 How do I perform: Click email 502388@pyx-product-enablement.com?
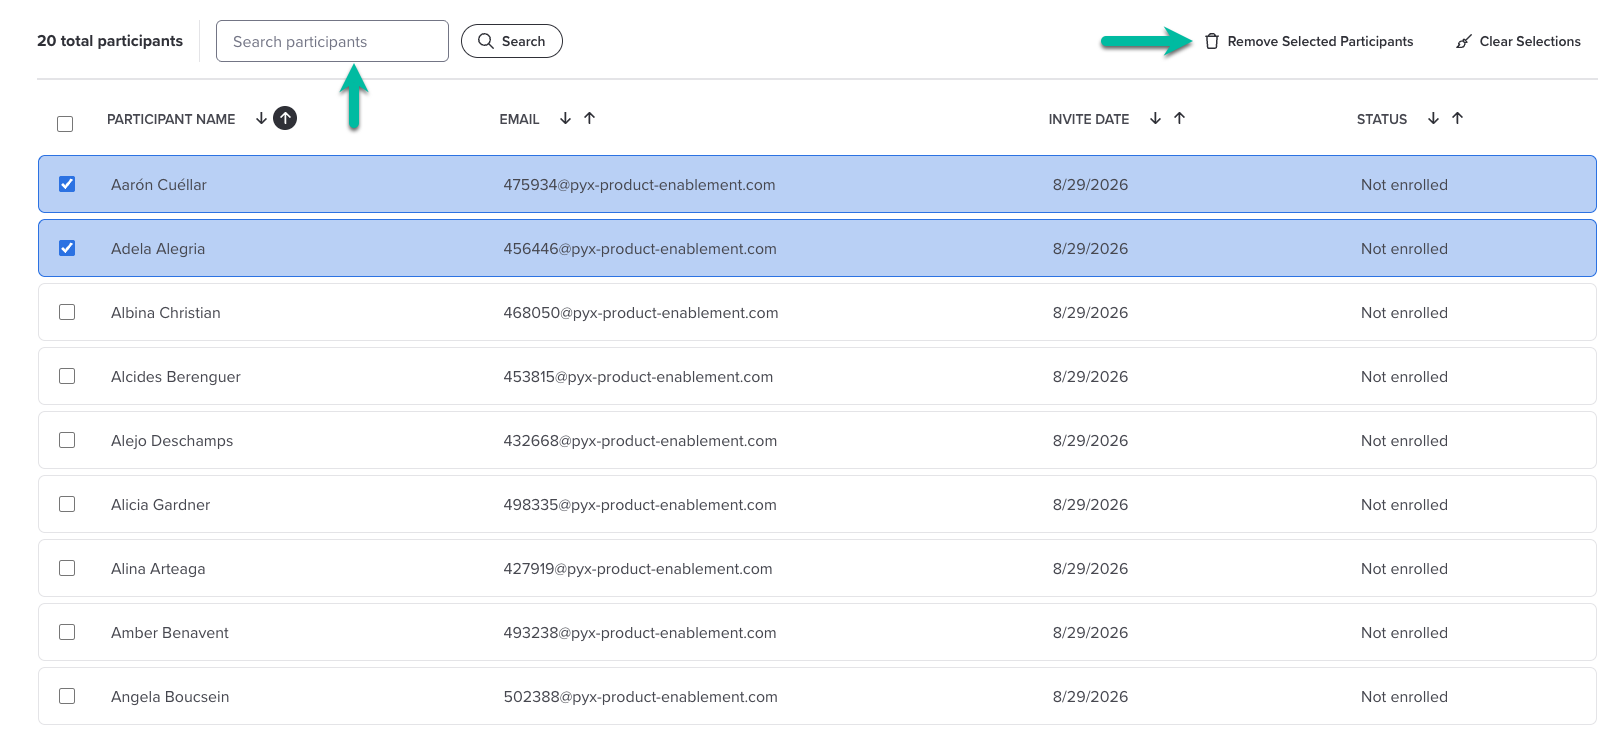tap(640, 697)
